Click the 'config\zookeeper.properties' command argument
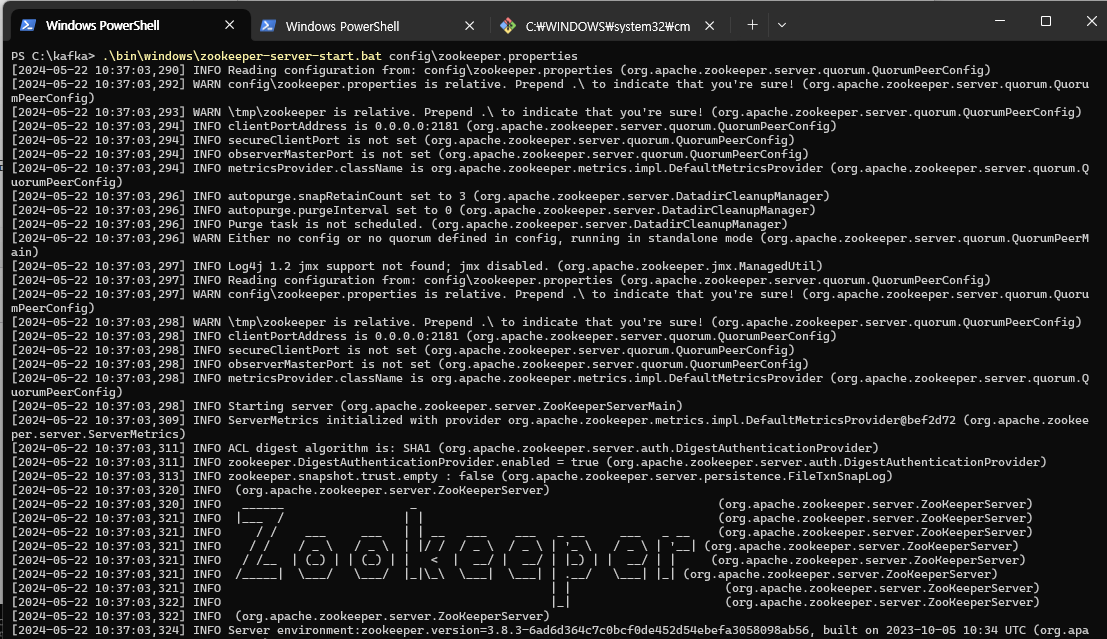The width and height of the screenshot is (1107, 639). click(x=483, y=56)
